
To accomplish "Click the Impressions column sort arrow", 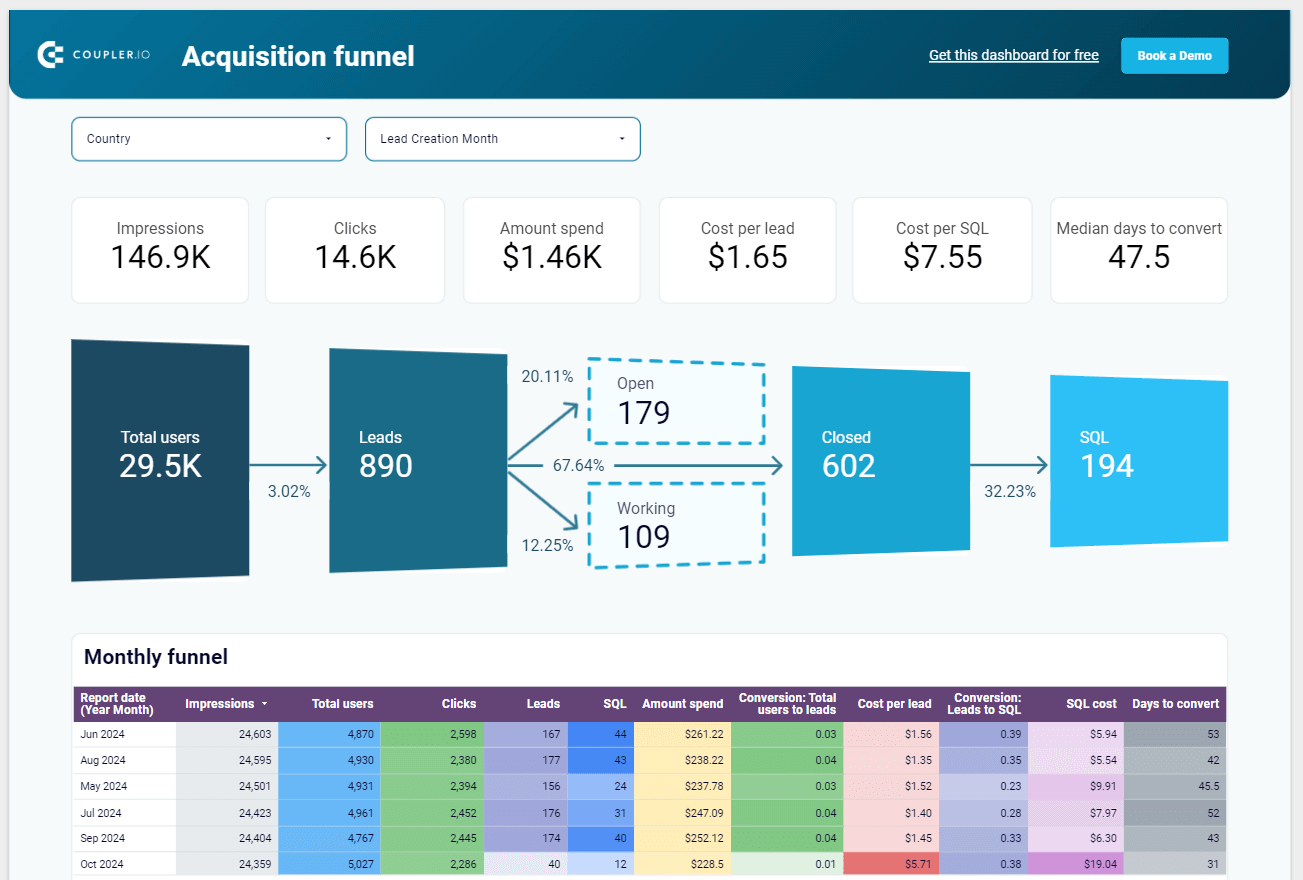I will pyautogui.click(x=264, y=704).
